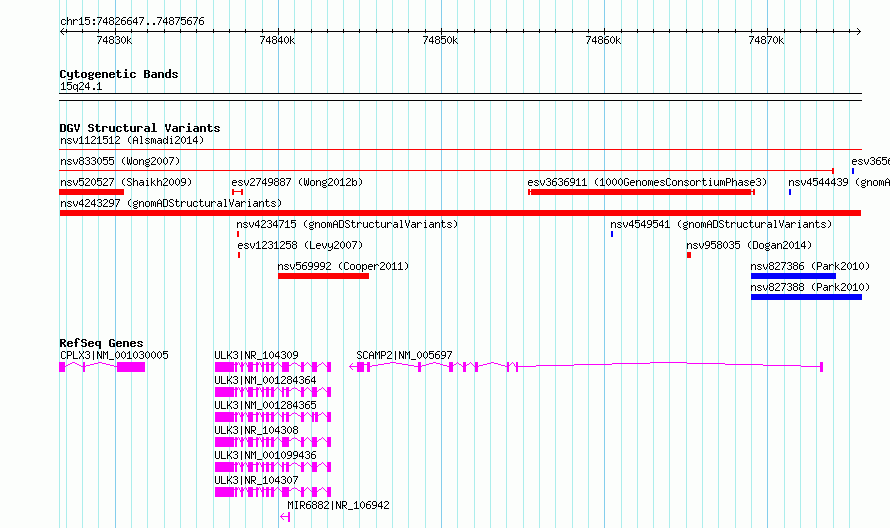Select the ULK3|NR_104309 transcript label
Screen dimensions: 890x528
256,355
